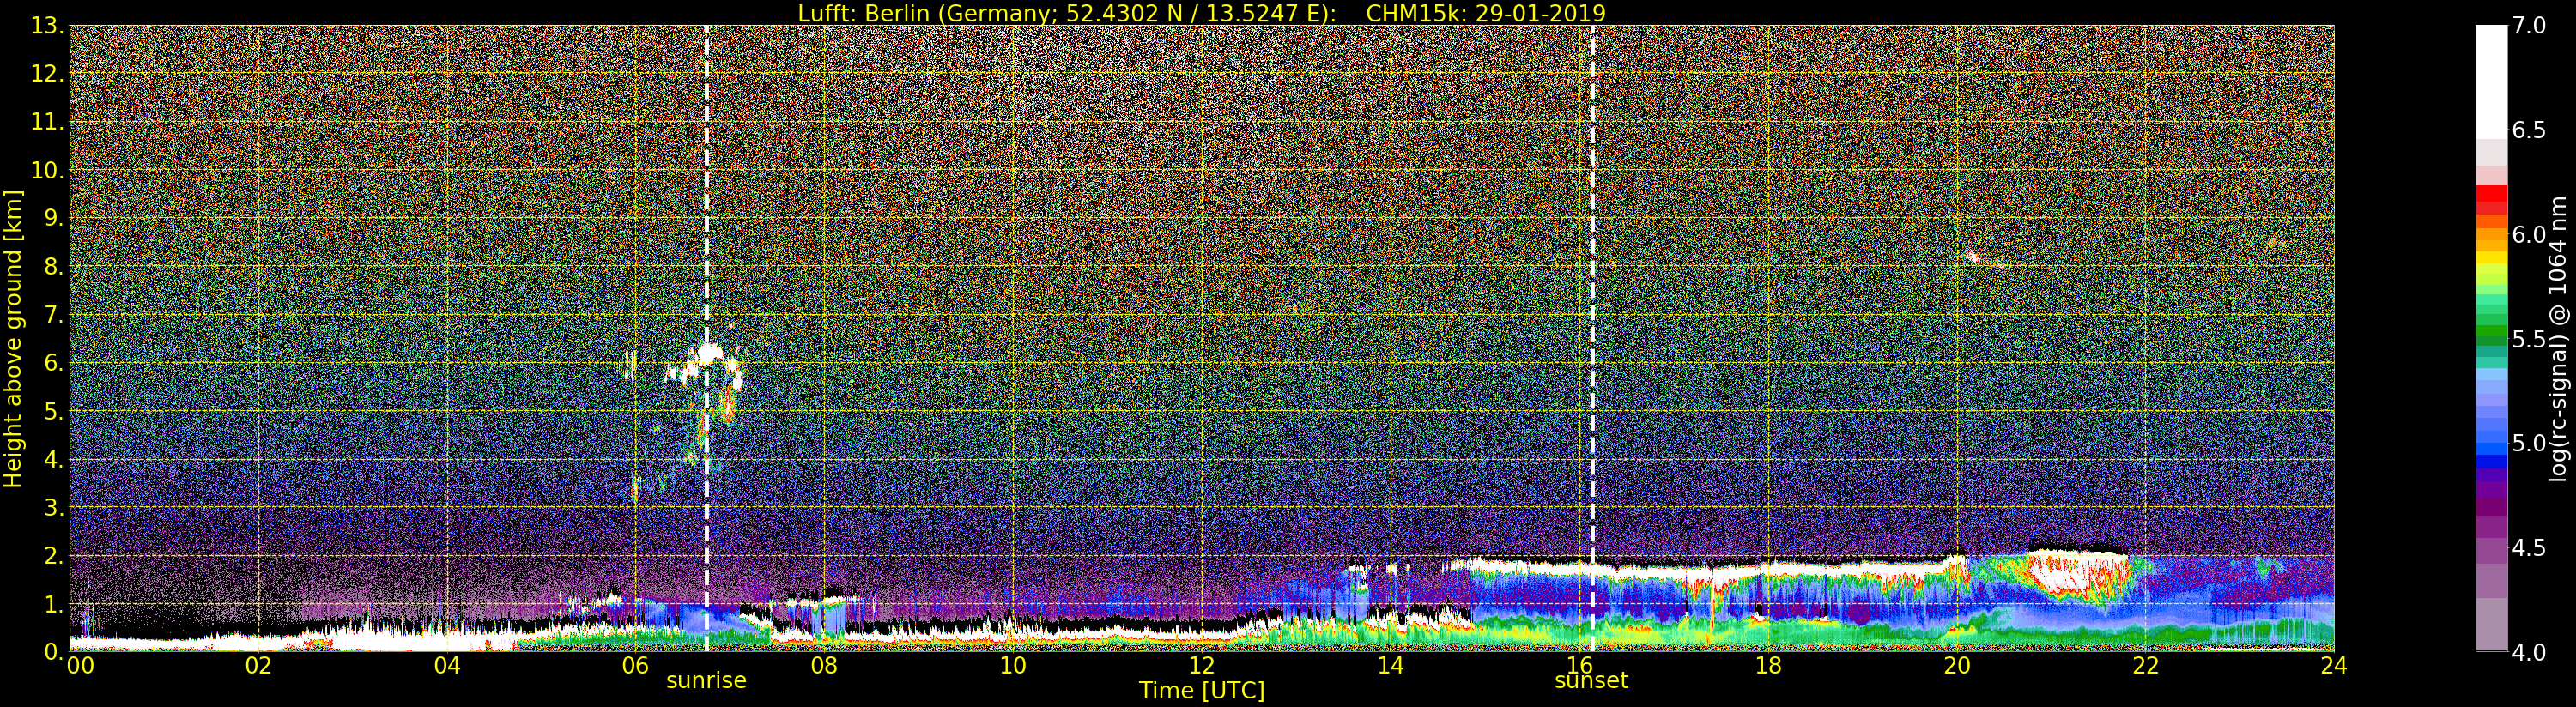Click the time axis tick label '06'

(635, 666)
